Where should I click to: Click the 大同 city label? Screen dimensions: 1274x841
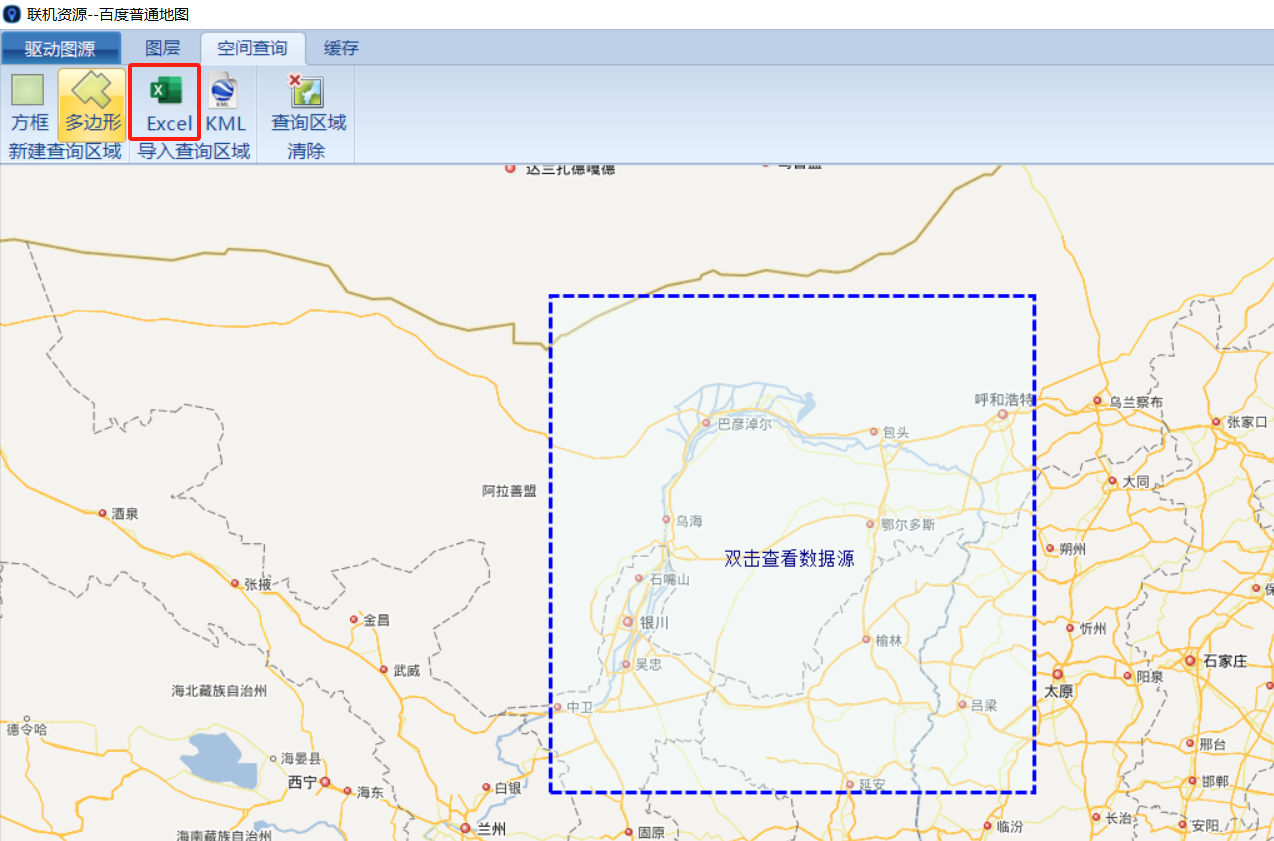[x=1136, y=481]
